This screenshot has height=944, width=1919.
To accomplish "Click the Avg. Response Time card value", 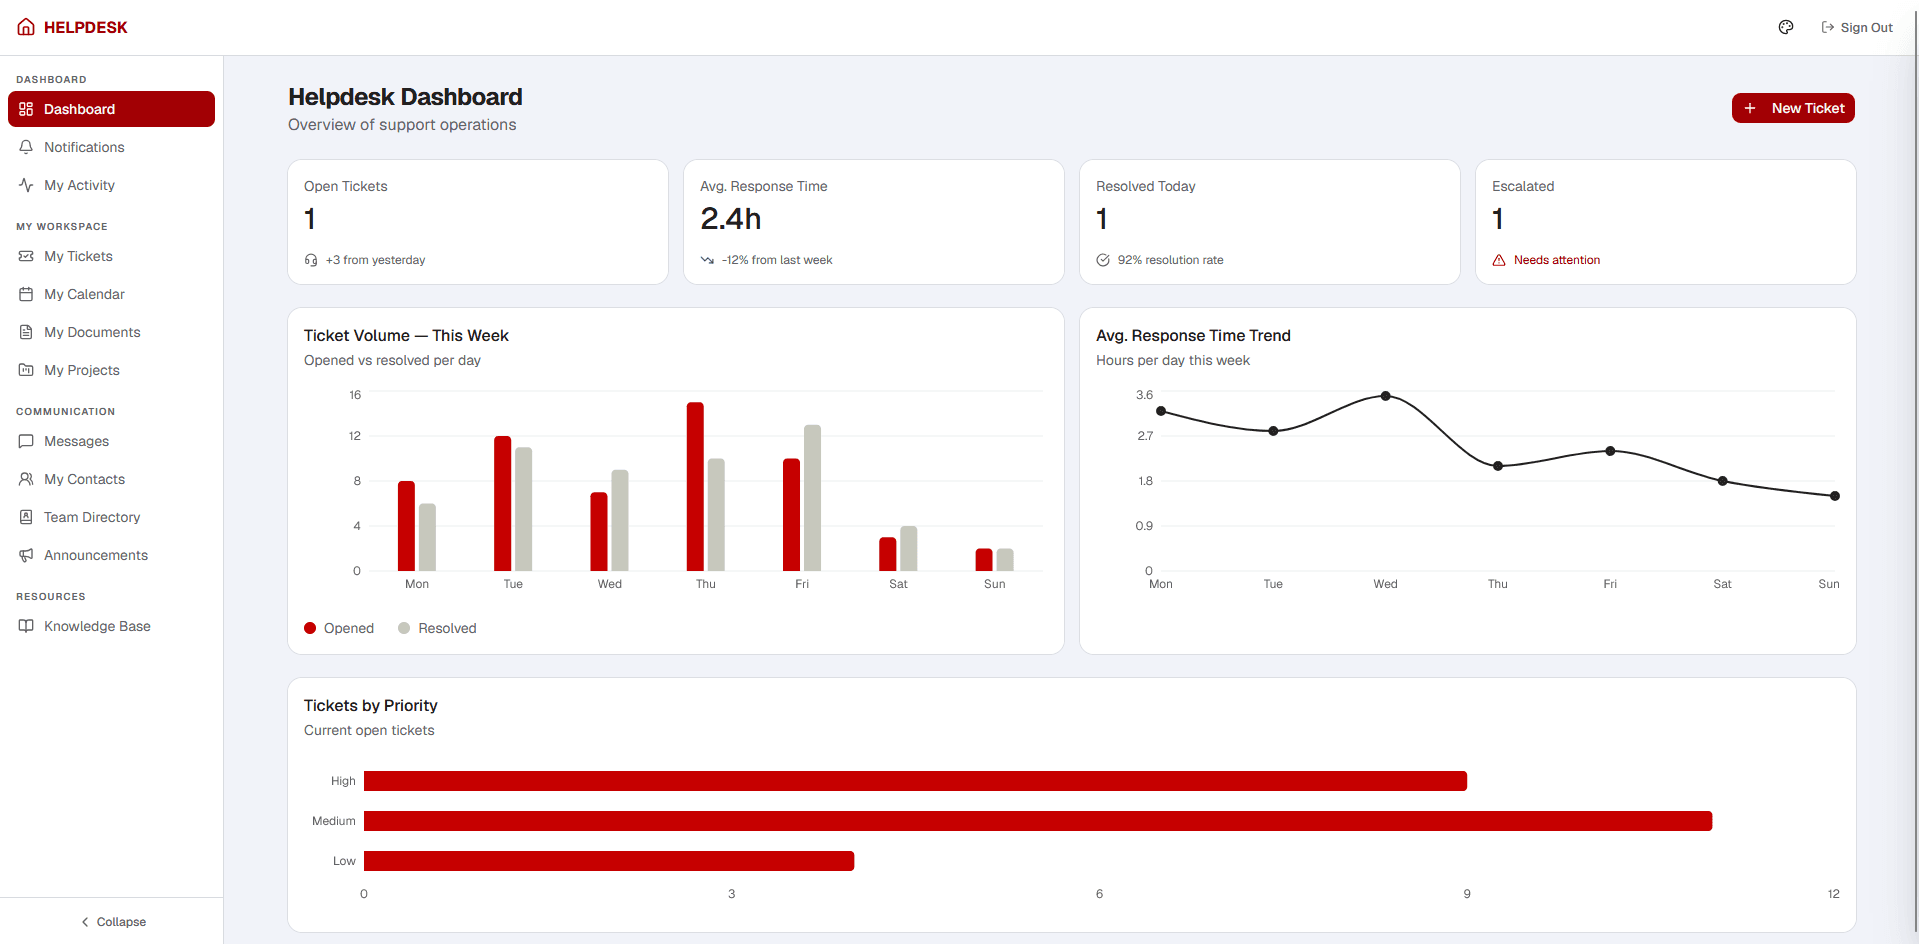I will coord(731,218).
